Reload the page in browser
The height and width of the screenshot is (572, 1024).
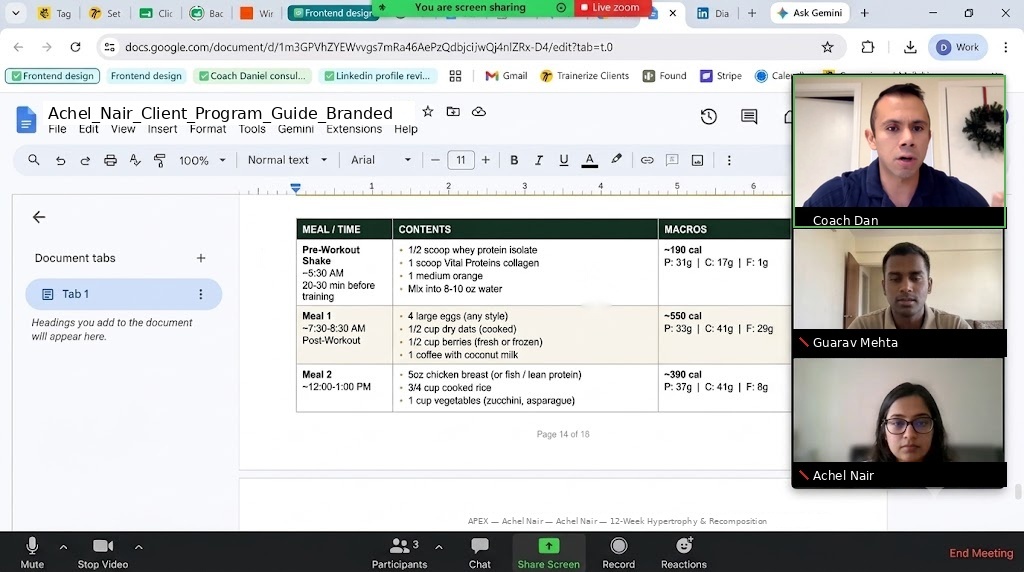pos(76,47)
